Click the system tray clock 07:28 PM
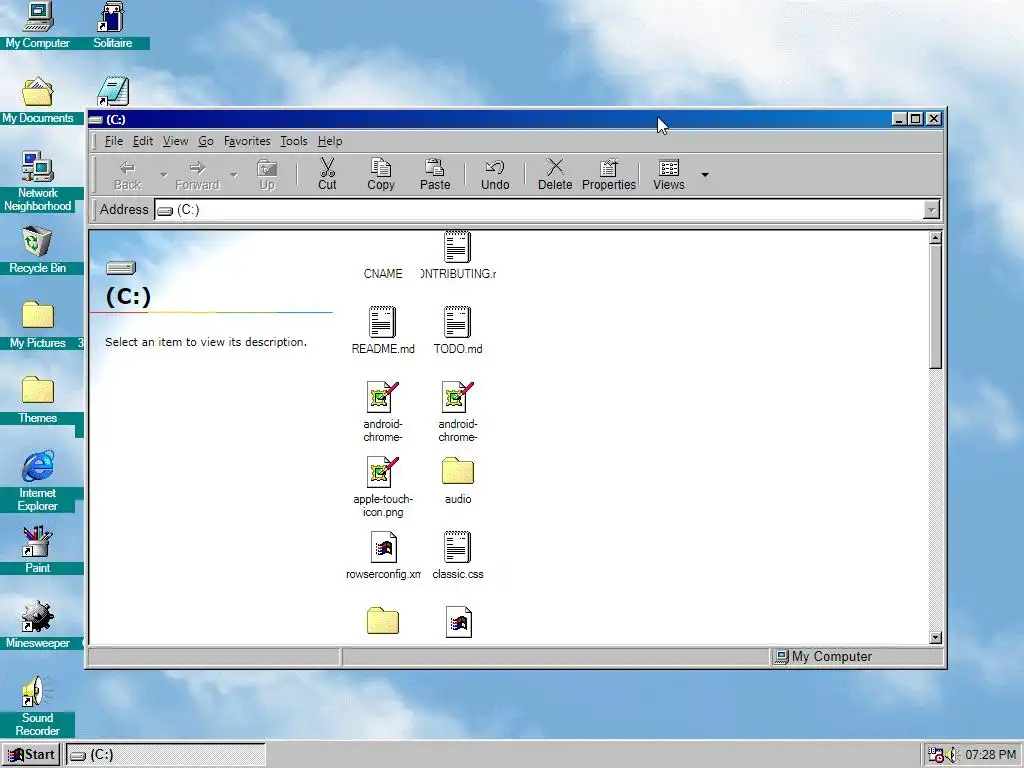Image resolution: width=1024 pixels, height=768 pixels. [990, 755]
